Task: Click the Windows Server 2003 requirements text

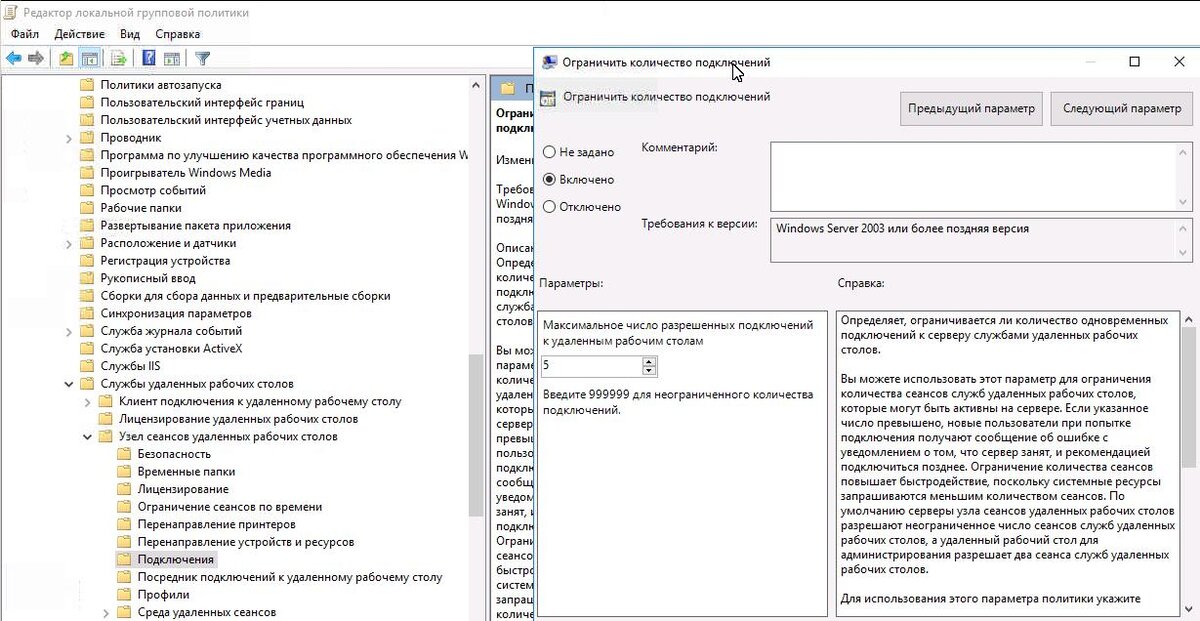Action: click(903, 228)
